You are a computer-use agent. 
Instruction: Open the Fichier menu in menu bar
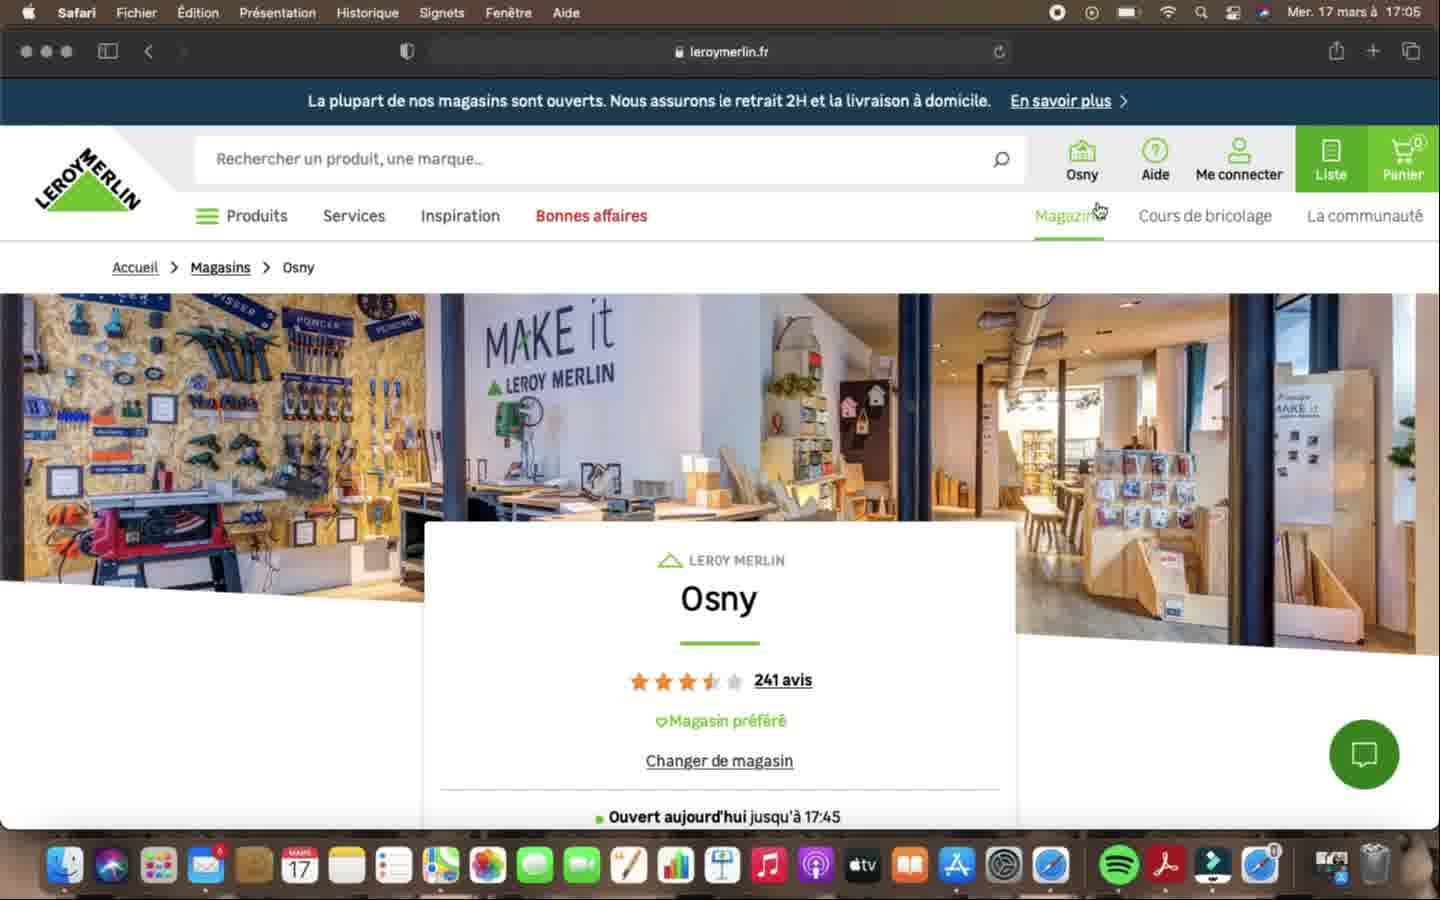[136, 12]
